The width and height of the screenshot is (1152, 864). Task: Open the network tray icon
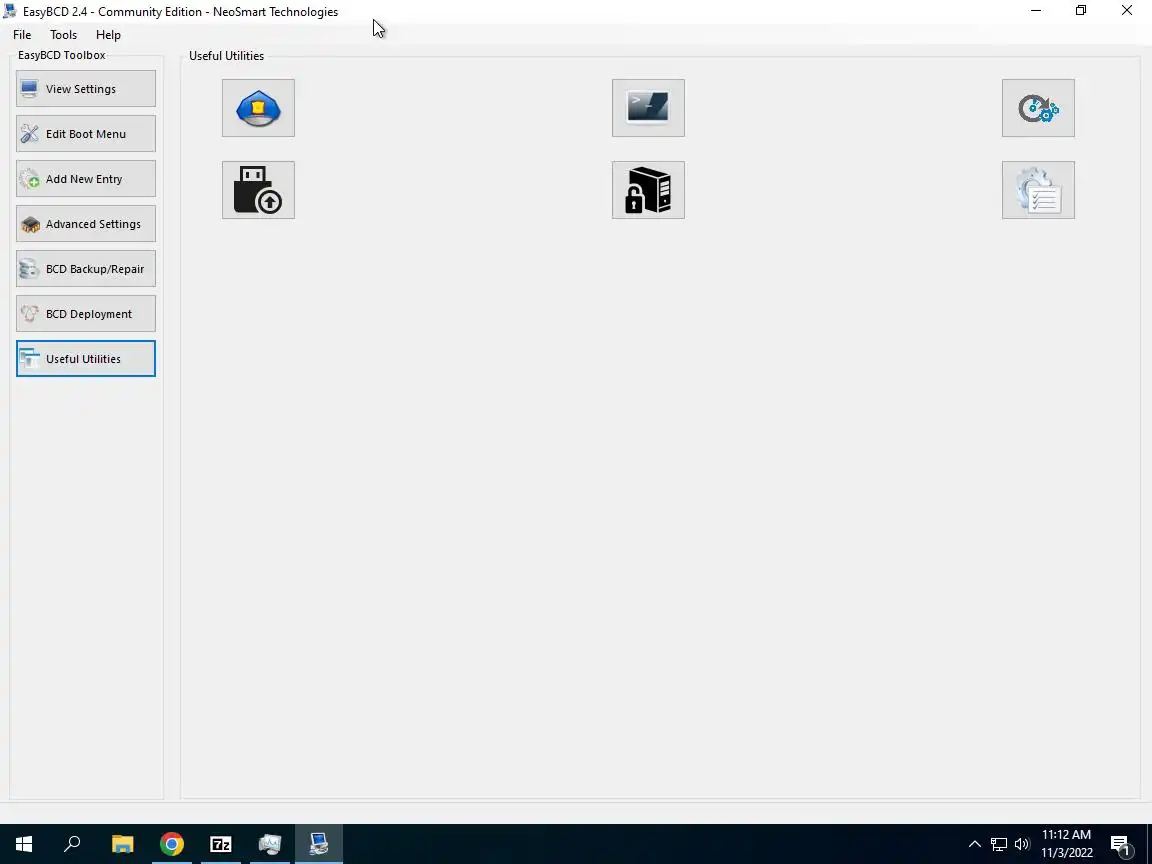(998, 844)
